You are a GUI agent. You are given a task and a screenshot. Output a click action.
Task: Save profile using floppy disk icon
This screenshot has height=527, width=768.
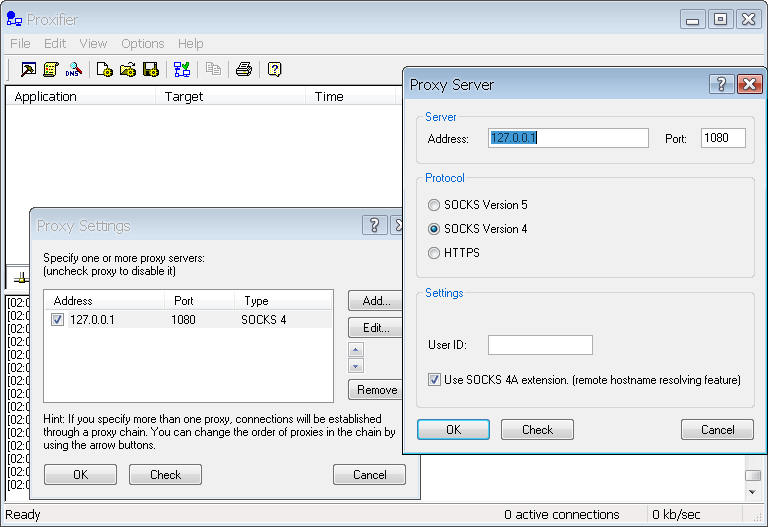coord(150,70)
